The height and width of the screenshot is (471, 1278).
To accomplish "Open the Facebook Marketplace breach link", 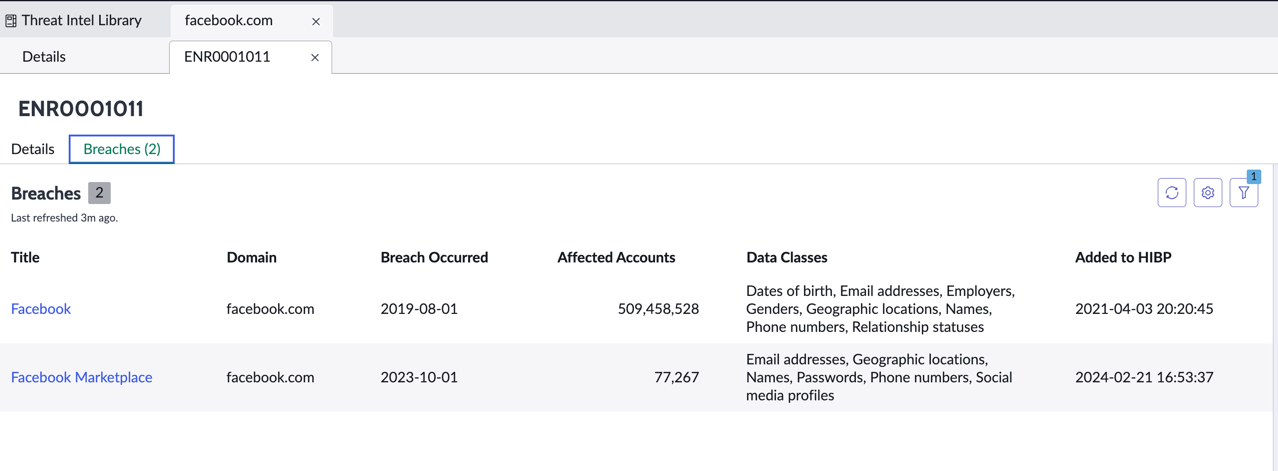I will click(82, 377).
